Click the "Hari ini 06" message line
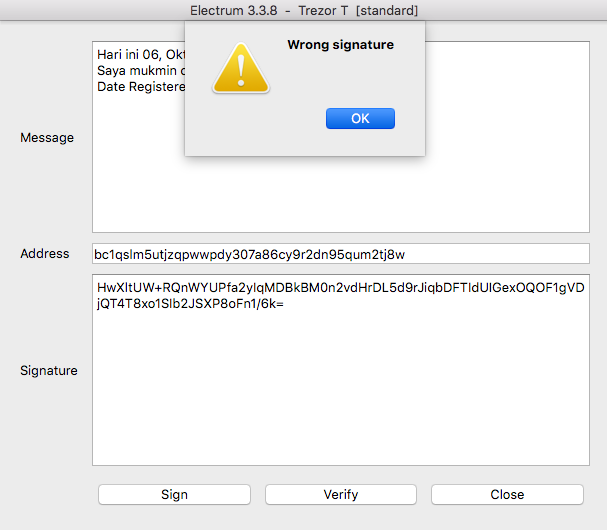The image size is (607, 530). click(141, 55)
